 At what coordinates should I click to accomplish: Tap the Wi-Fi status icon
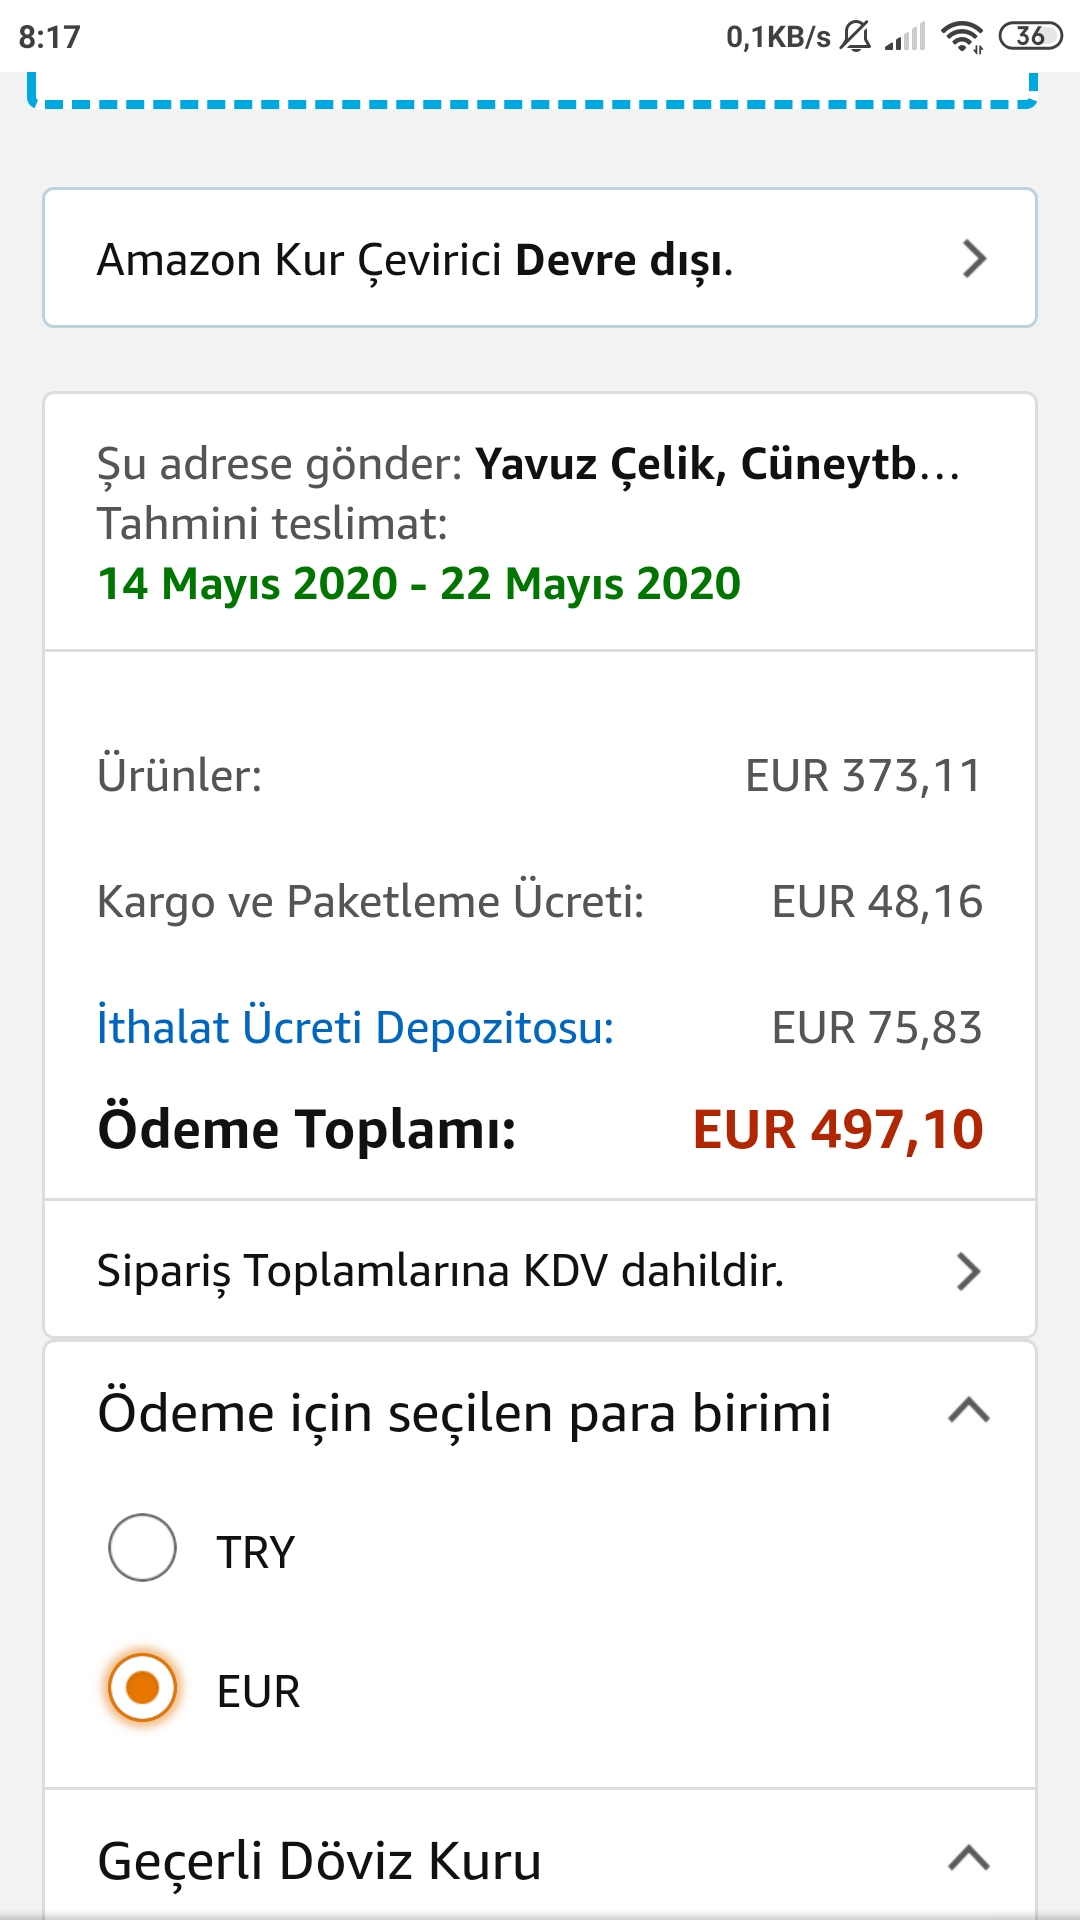coord(963,37)
